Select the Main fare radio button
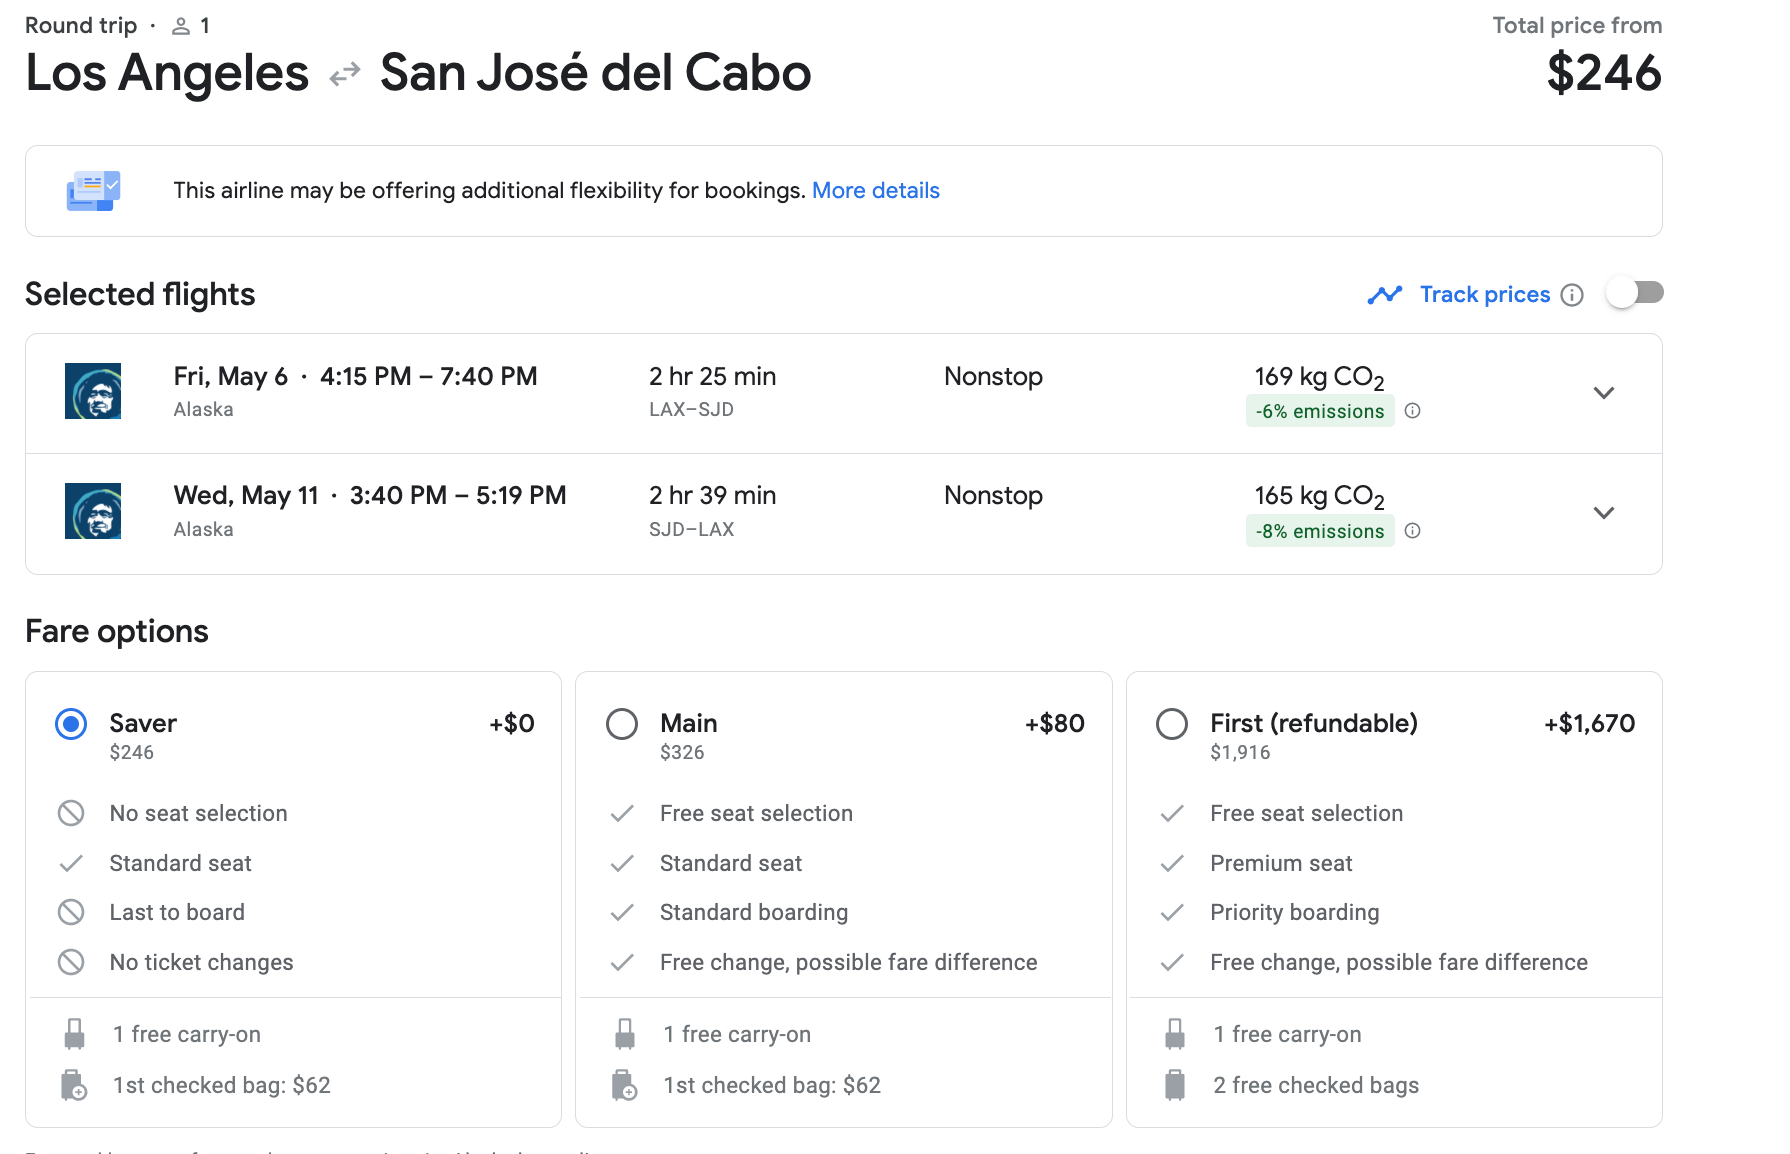Image resolution: width=1790 pixels, height=1154 pixels. pos(622,724)
